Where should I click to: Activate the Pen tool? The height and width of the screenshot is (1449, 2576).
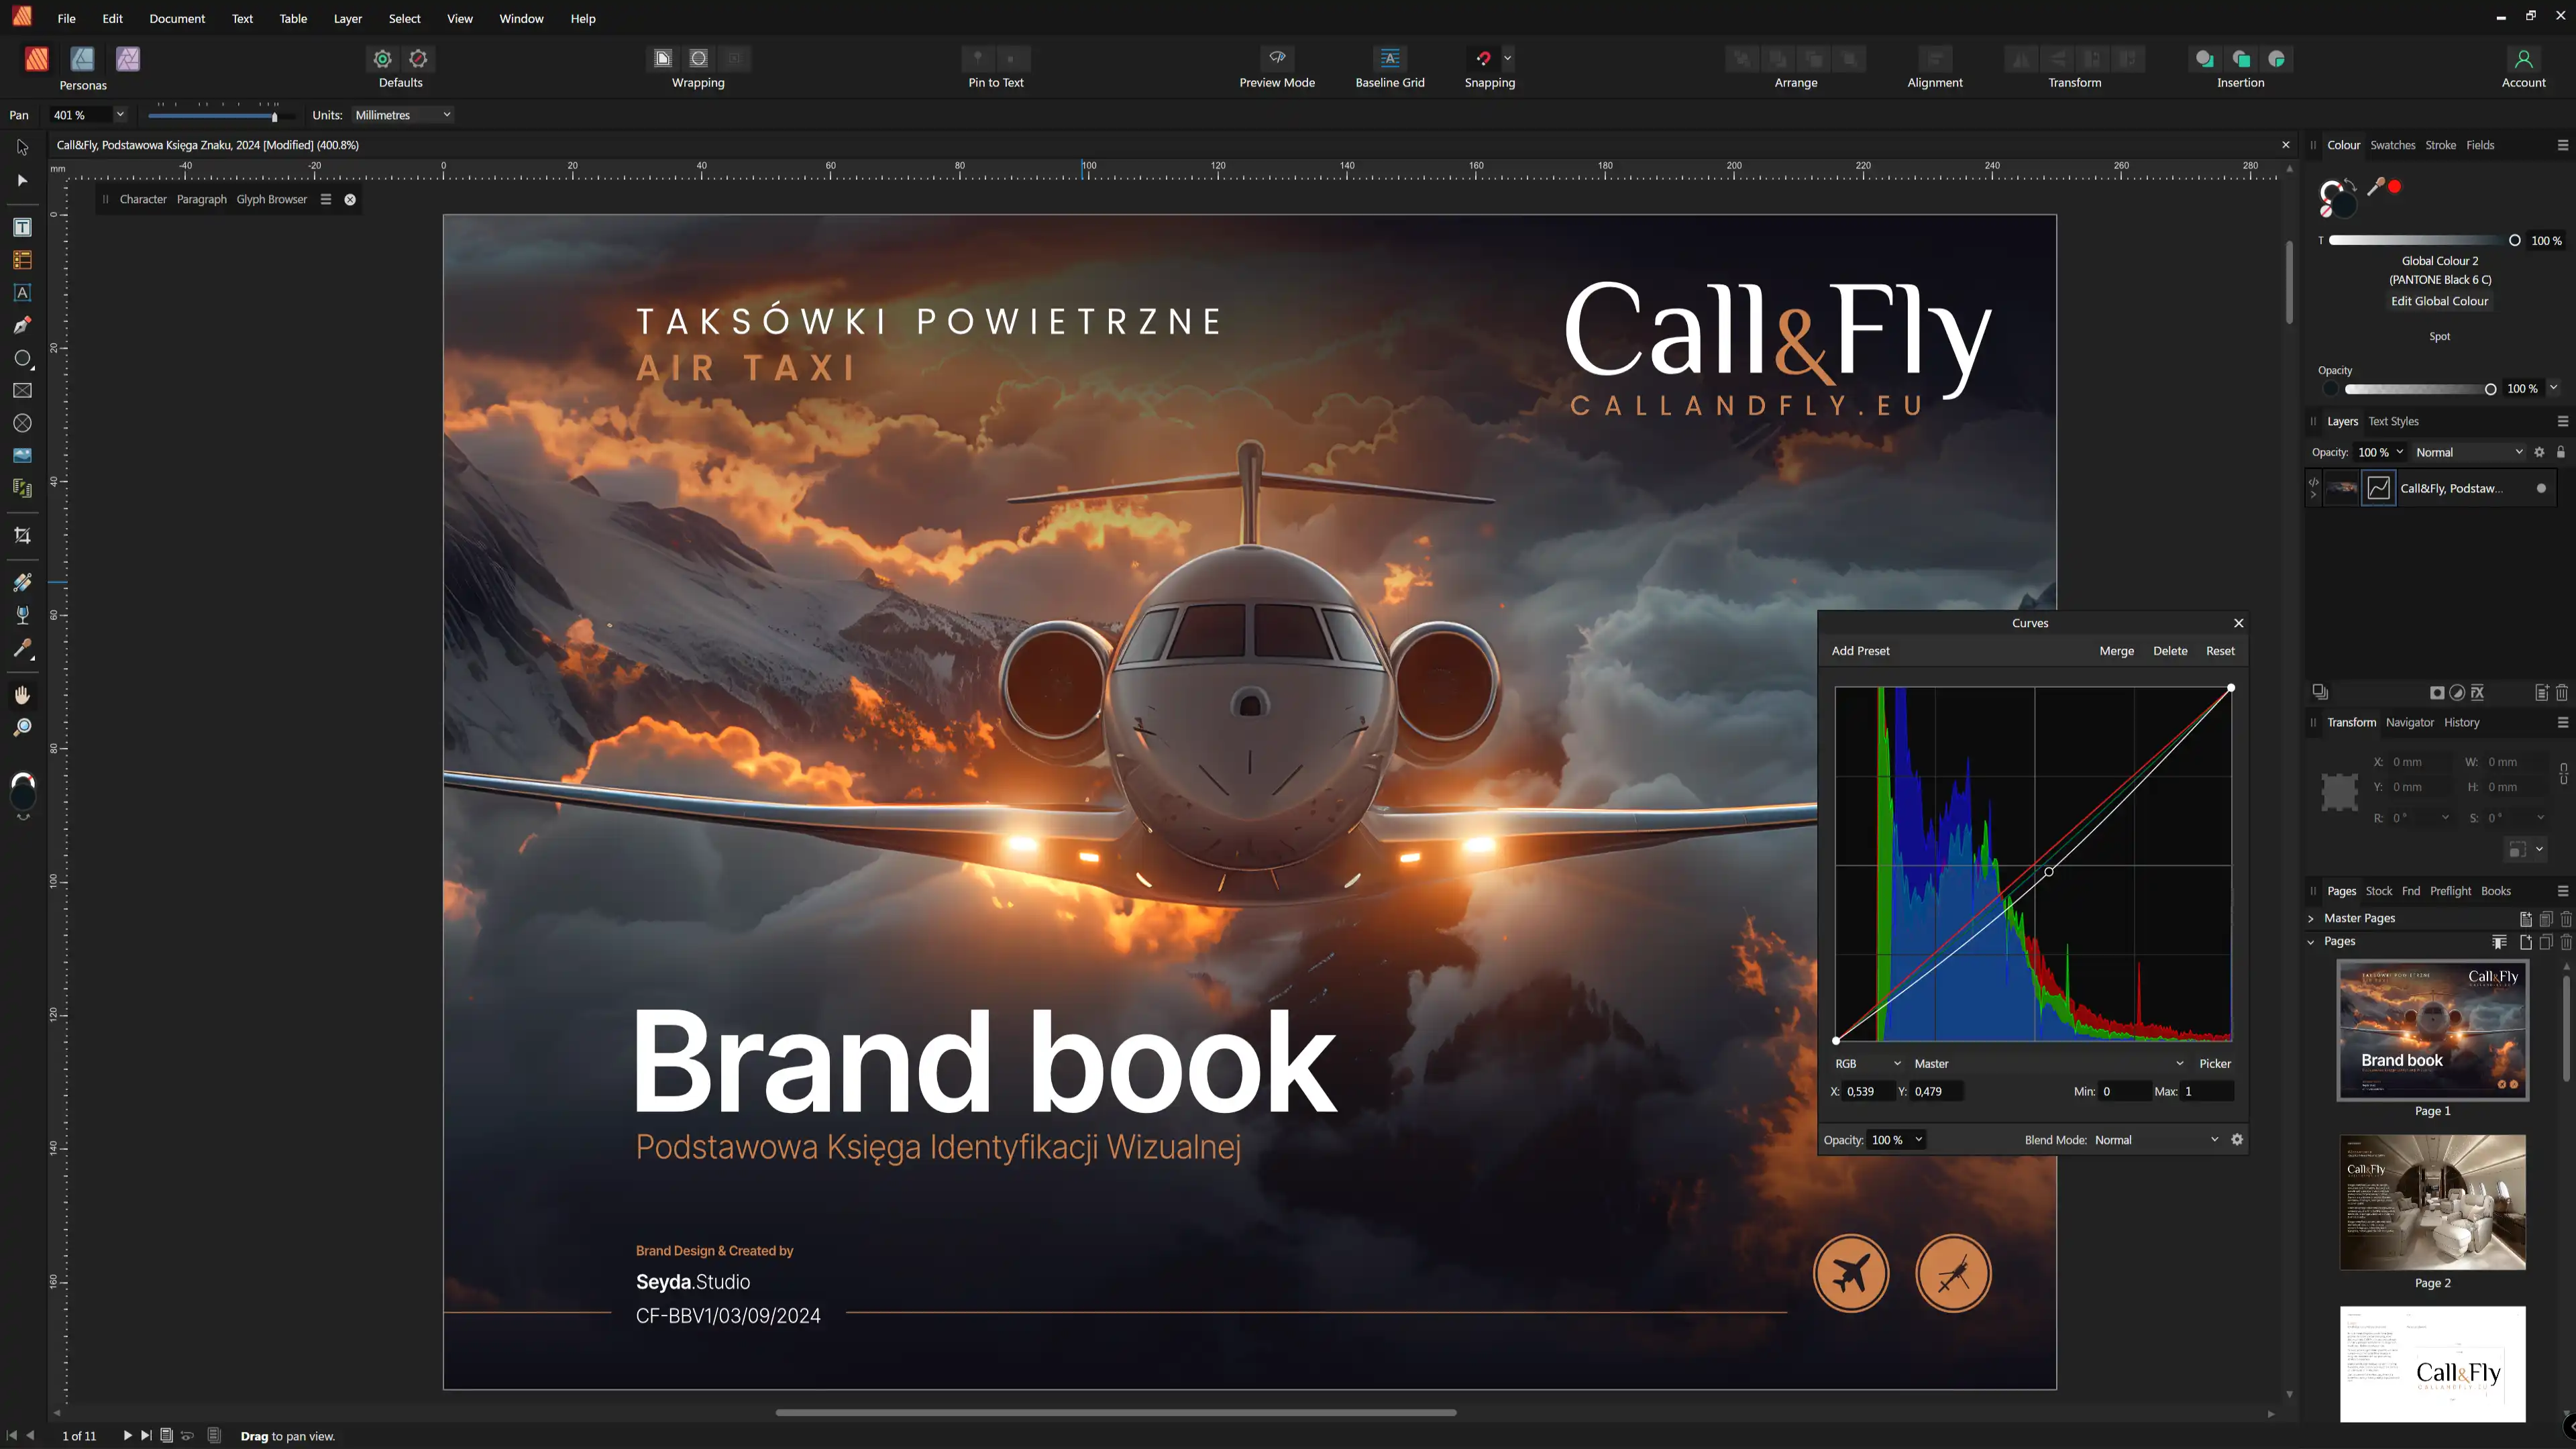point(22,325)
